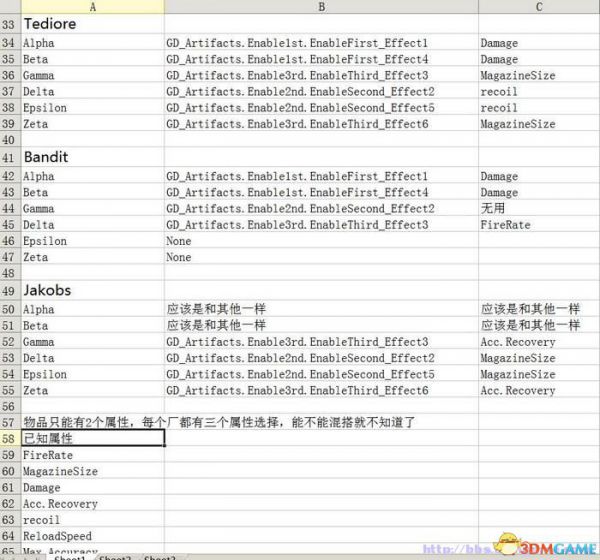Click the Jakobs Zeta EnableThird_Effect6 cell

[321, 390]
